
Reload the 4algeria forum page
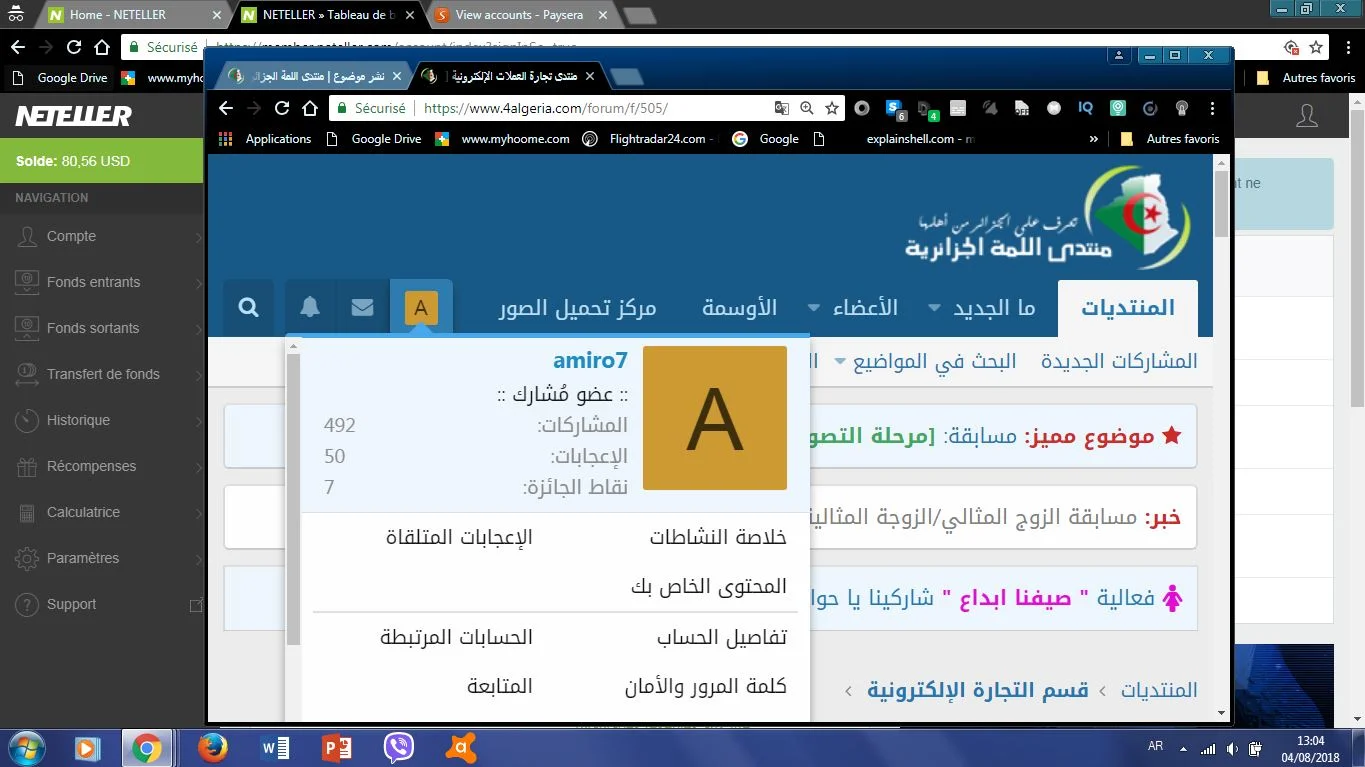[282, 108]
